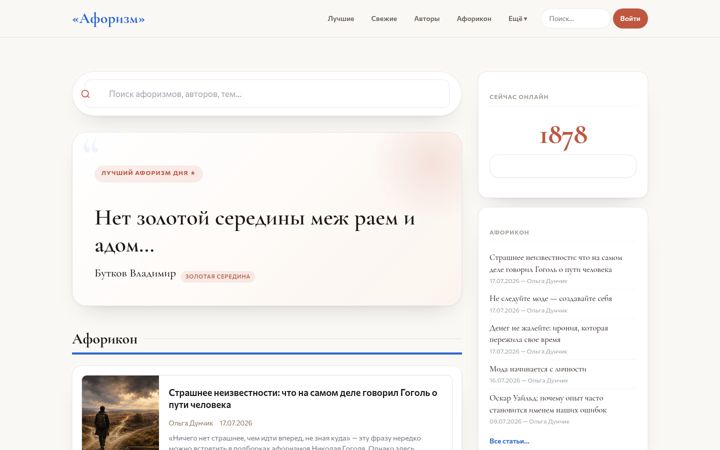Click the date line under Мода начинается с личности
This screenshot has height=450, width=720.
click(529, 381)
